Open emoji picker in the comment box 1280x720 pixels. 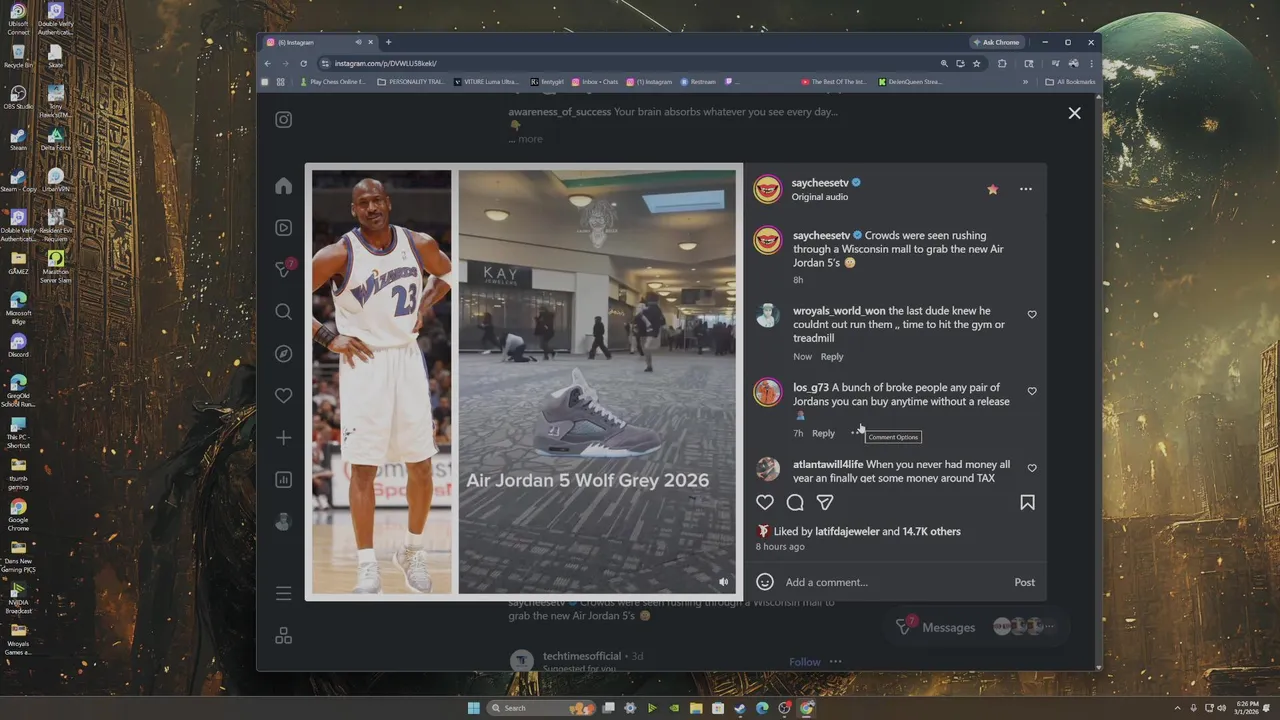(765, 582)
